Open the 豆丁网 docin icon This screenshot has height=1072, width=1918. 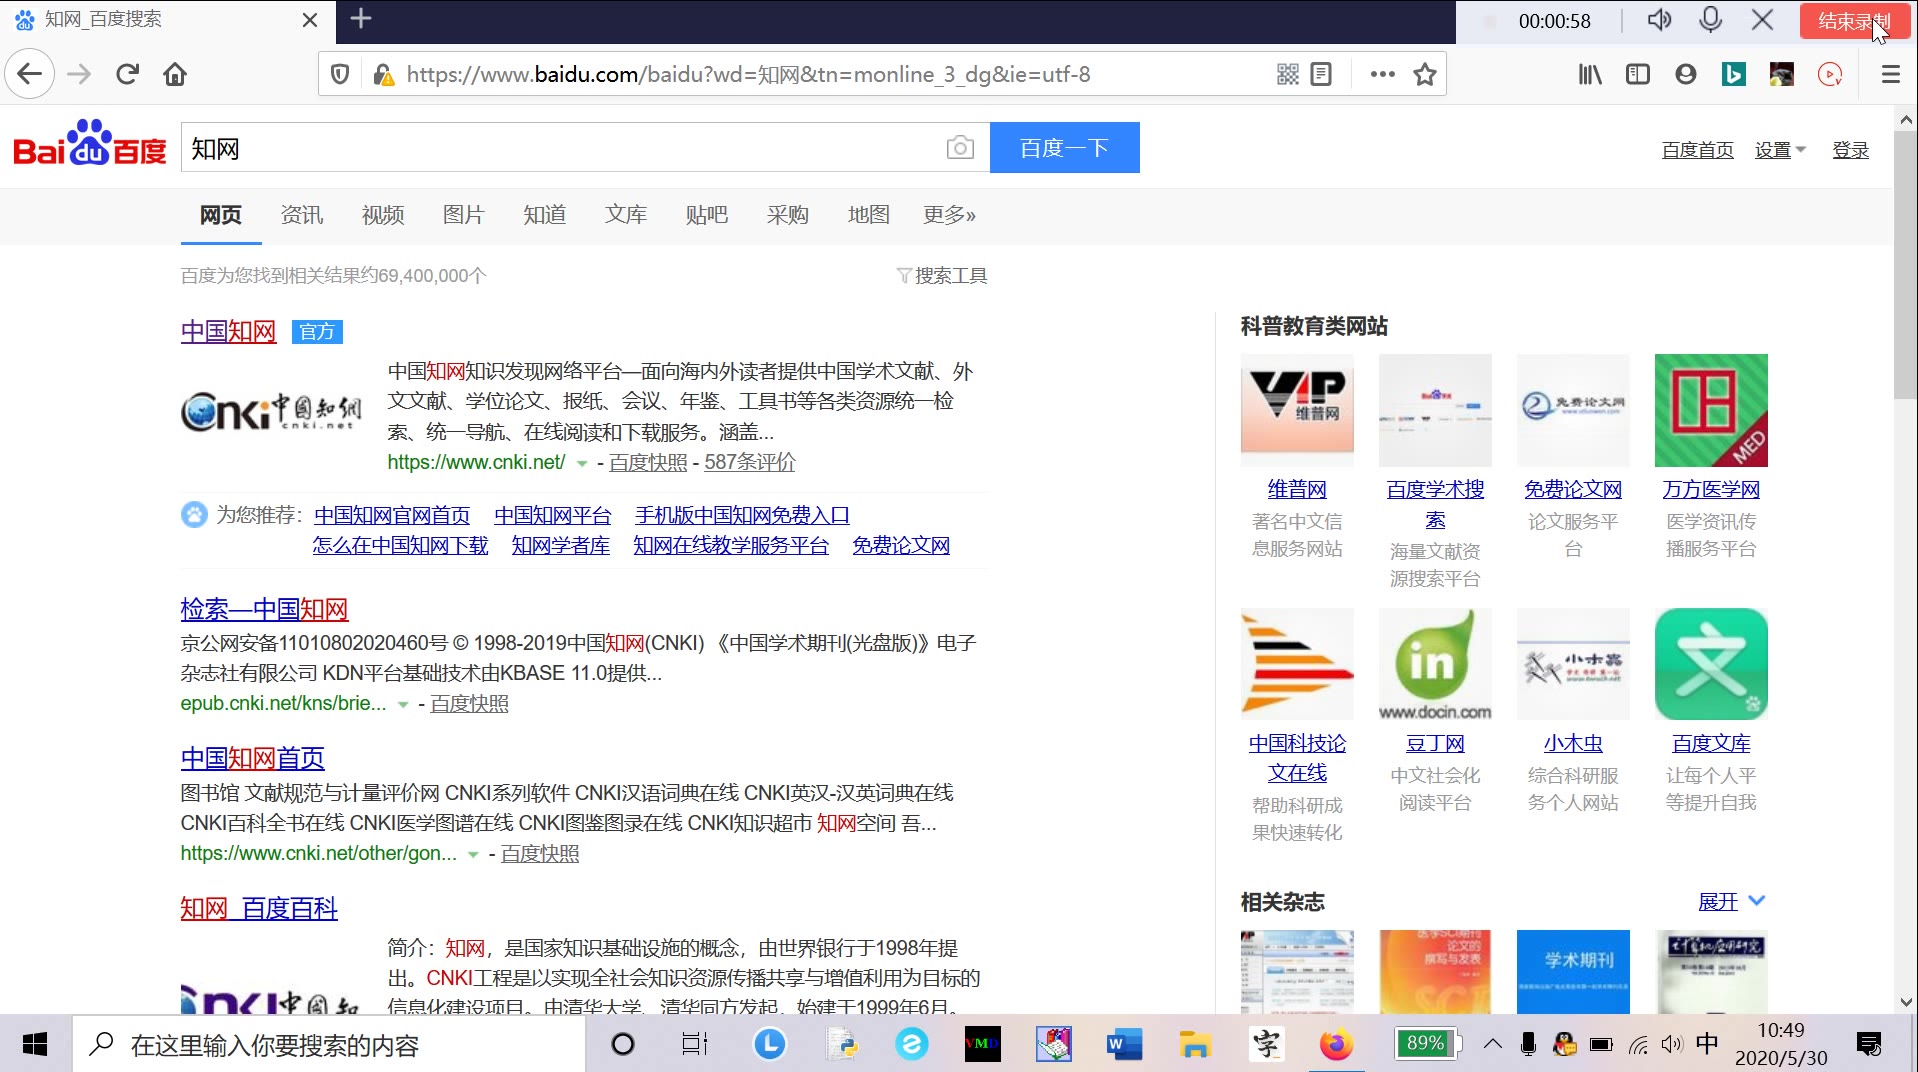pos(1435,664)
